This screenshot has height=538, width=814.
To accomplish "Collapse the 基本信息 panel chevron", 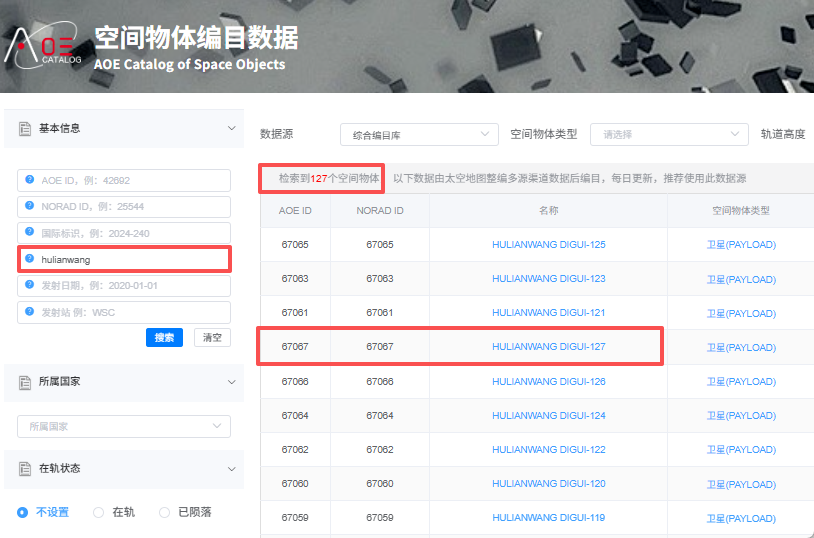I will pos(231,129).
